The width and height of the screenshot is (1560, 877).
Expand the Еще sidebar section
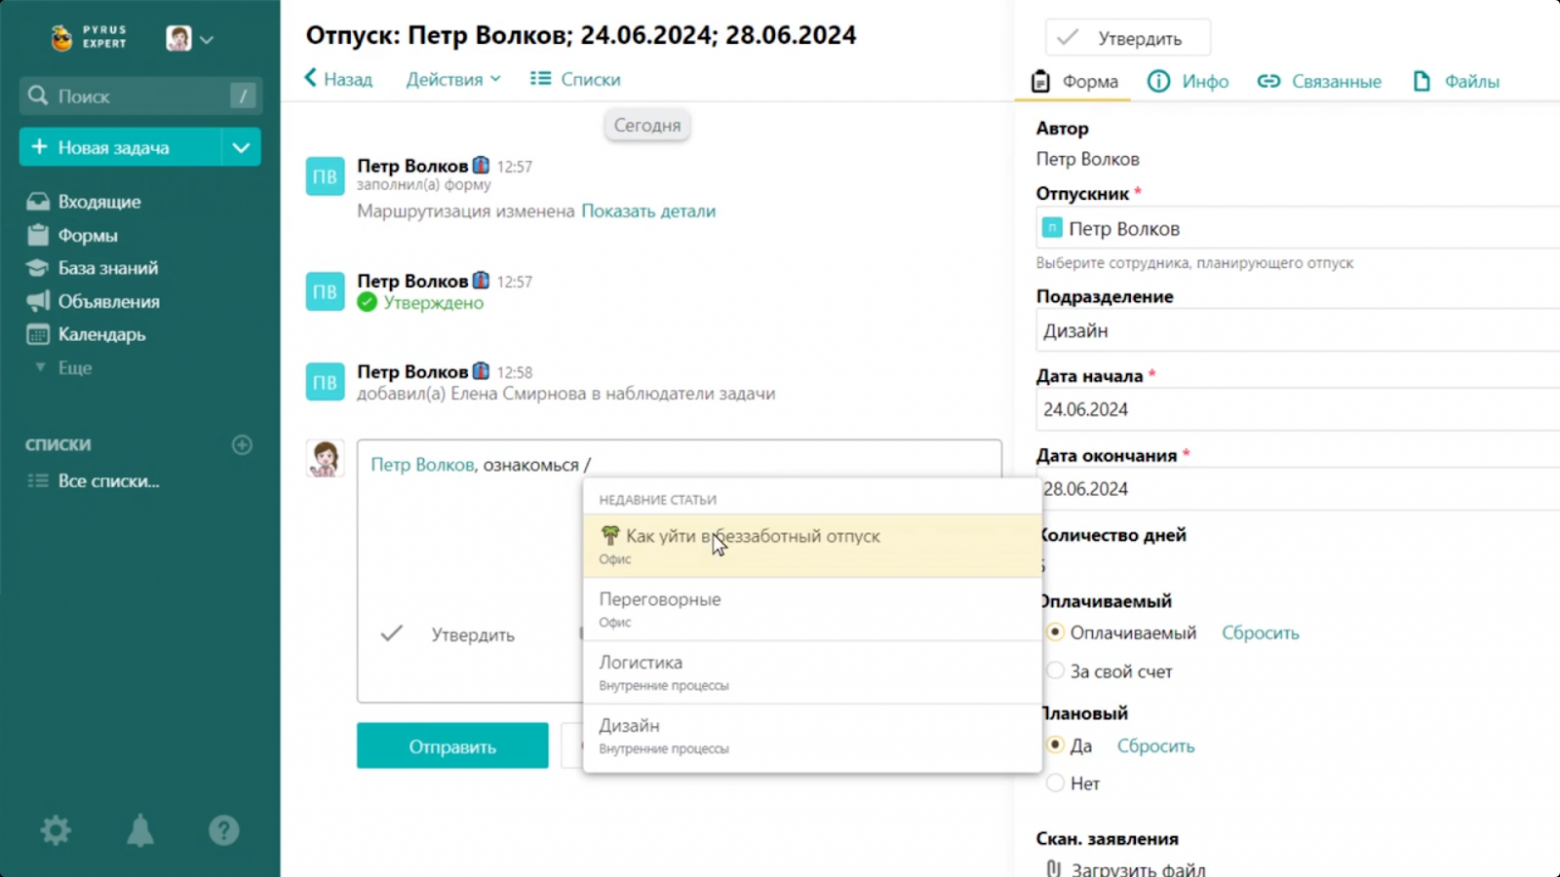click(x=73, y=368)
